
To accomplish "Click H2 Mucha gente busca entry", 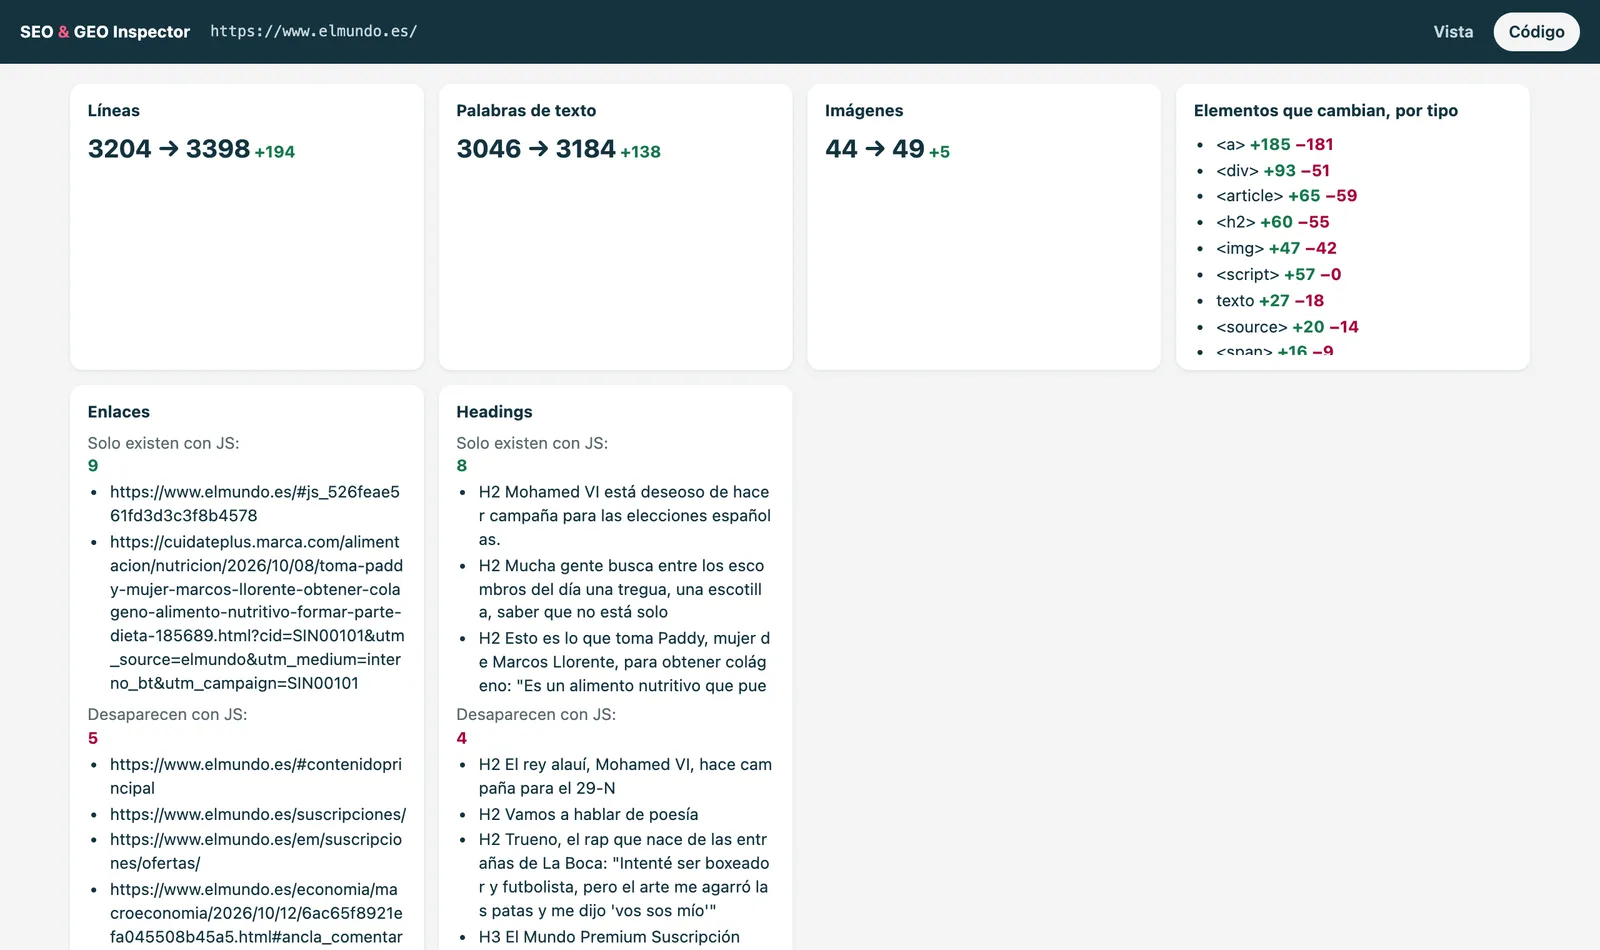I will coord(621,589).
